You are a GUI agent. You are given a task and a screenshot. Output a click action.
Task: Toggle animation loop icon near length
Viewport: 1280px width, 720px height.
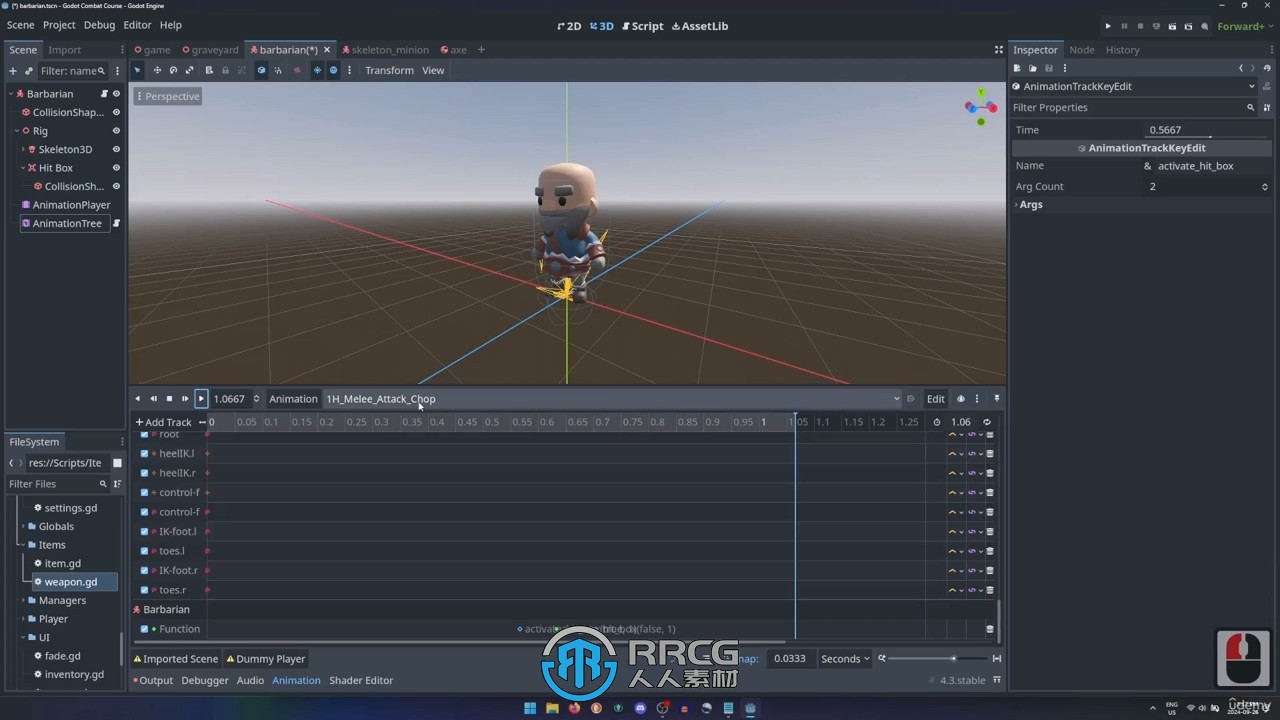pos(987,422)
